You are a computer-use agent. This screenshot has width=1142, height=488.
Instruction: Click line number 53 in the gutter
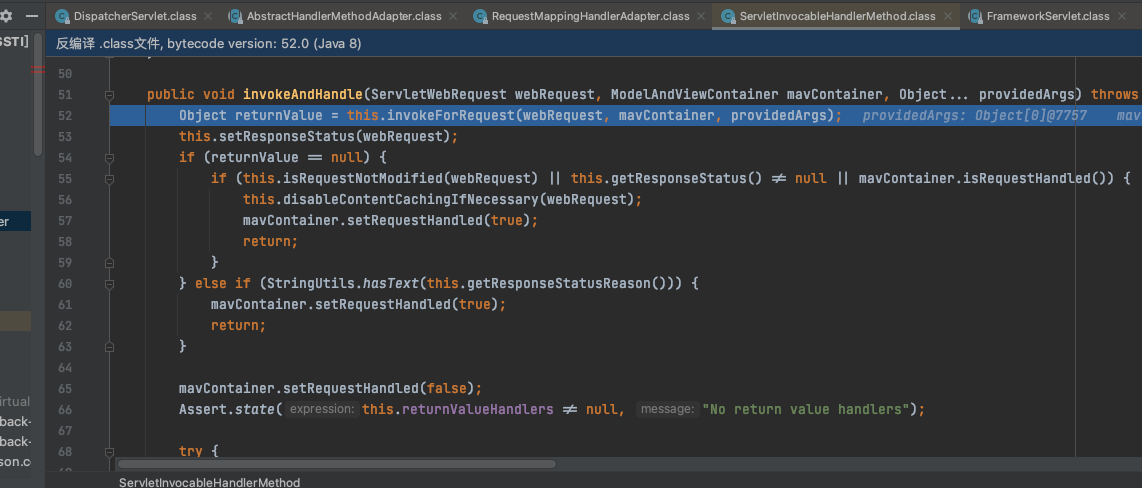[x=65, y=137]
